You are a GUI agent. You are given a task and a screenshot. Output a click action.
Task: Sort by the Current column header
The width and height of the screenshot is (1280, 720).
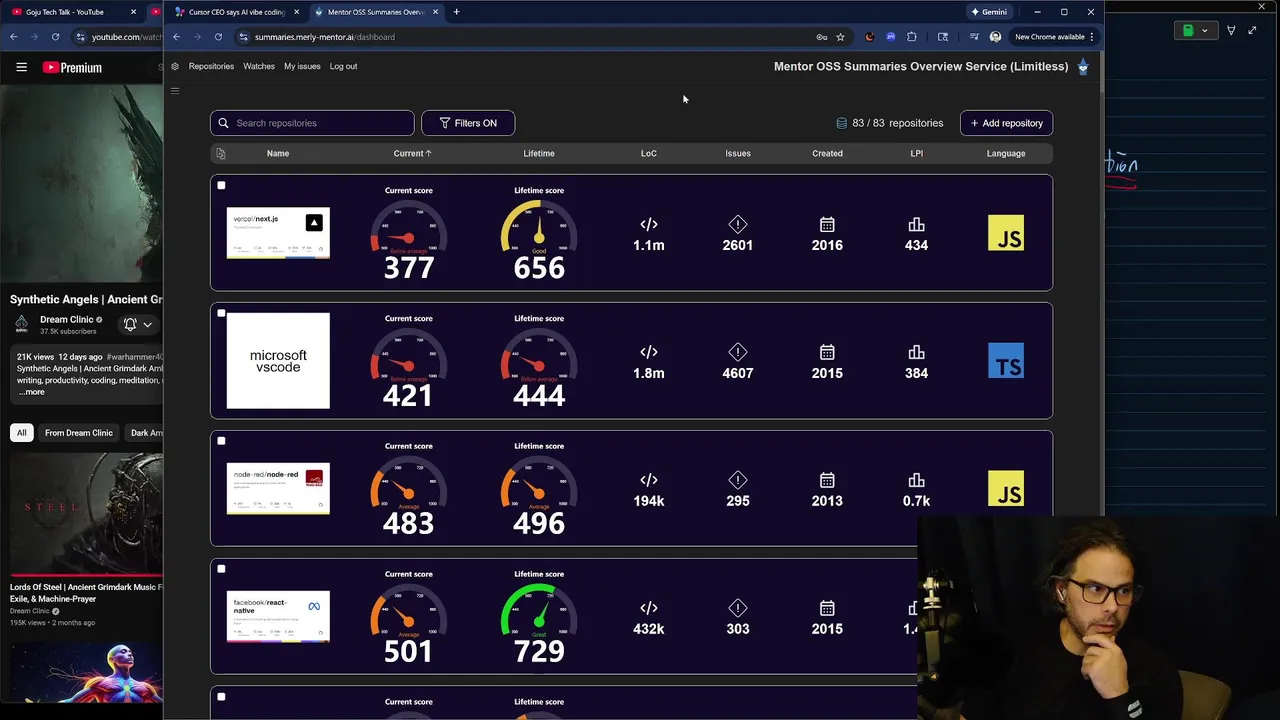coord(412,153)
